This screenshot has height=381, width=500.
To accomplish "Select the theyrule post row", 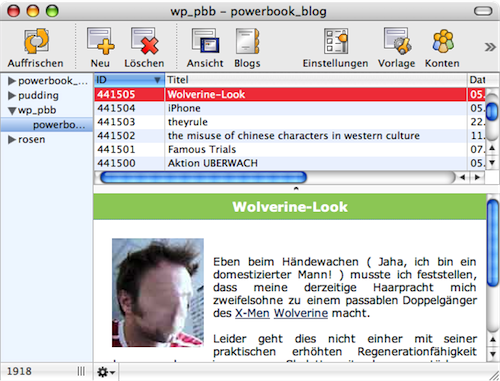I will (289, 122).
